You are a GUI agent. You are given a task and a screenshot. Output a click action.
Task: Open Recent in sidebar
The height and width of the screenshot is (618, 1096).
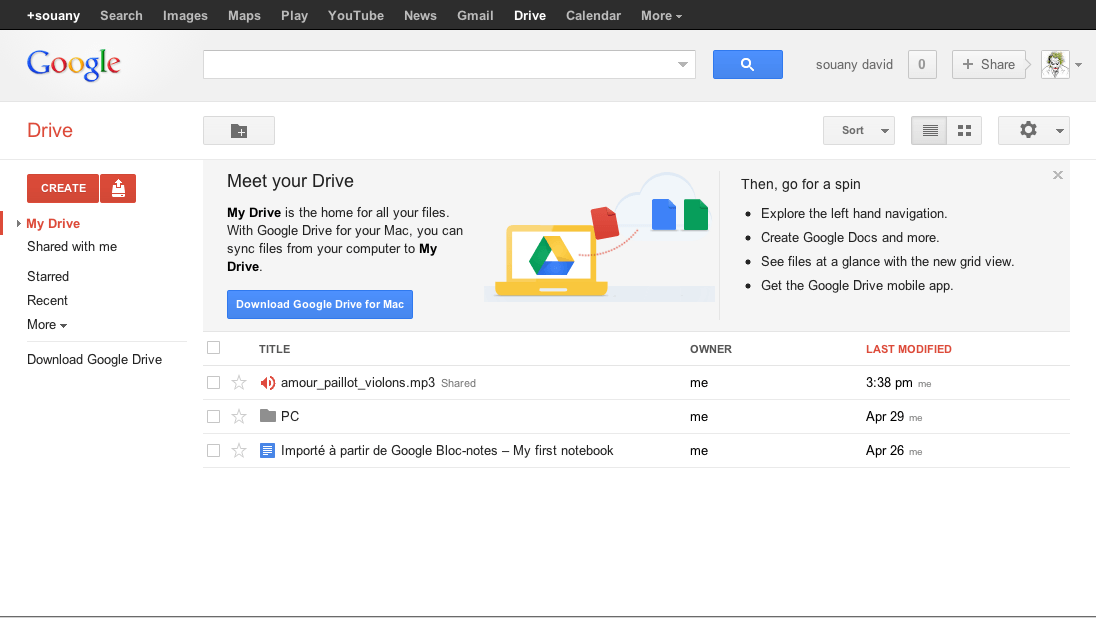(x=48, y=301)
